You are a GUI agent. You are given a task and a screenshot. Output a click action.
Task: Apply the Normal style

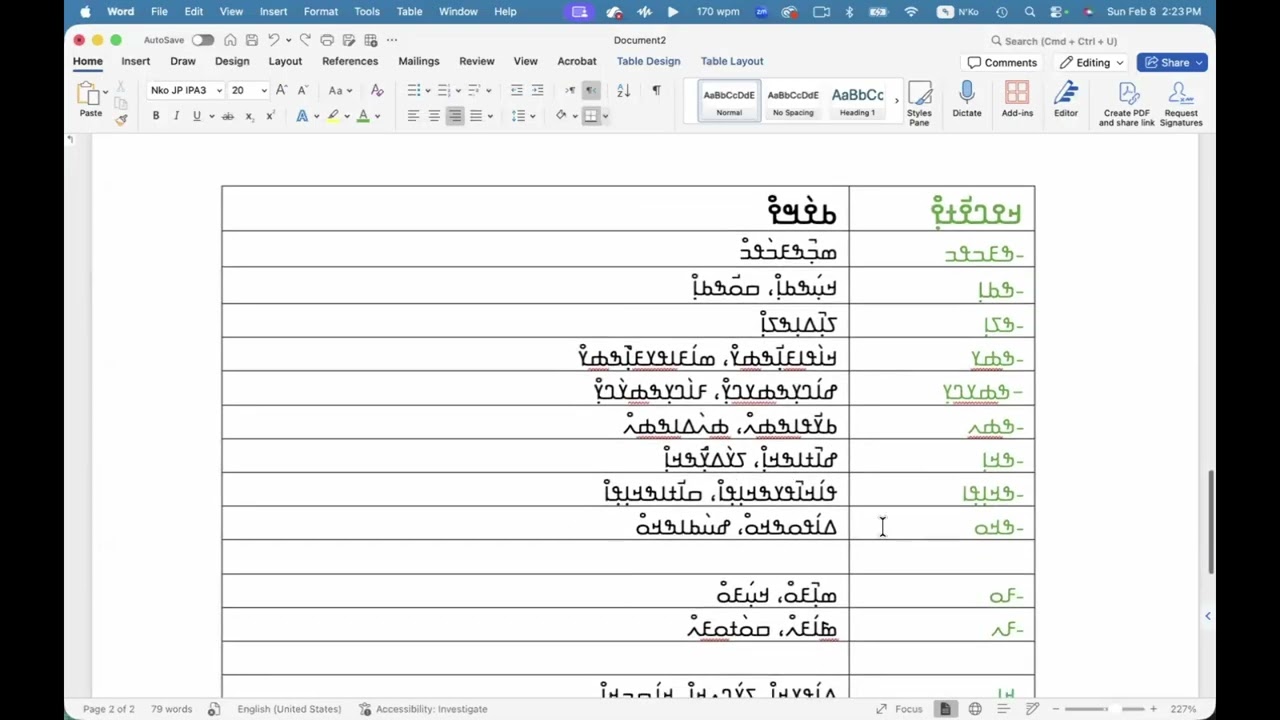(x=729, y=101)
